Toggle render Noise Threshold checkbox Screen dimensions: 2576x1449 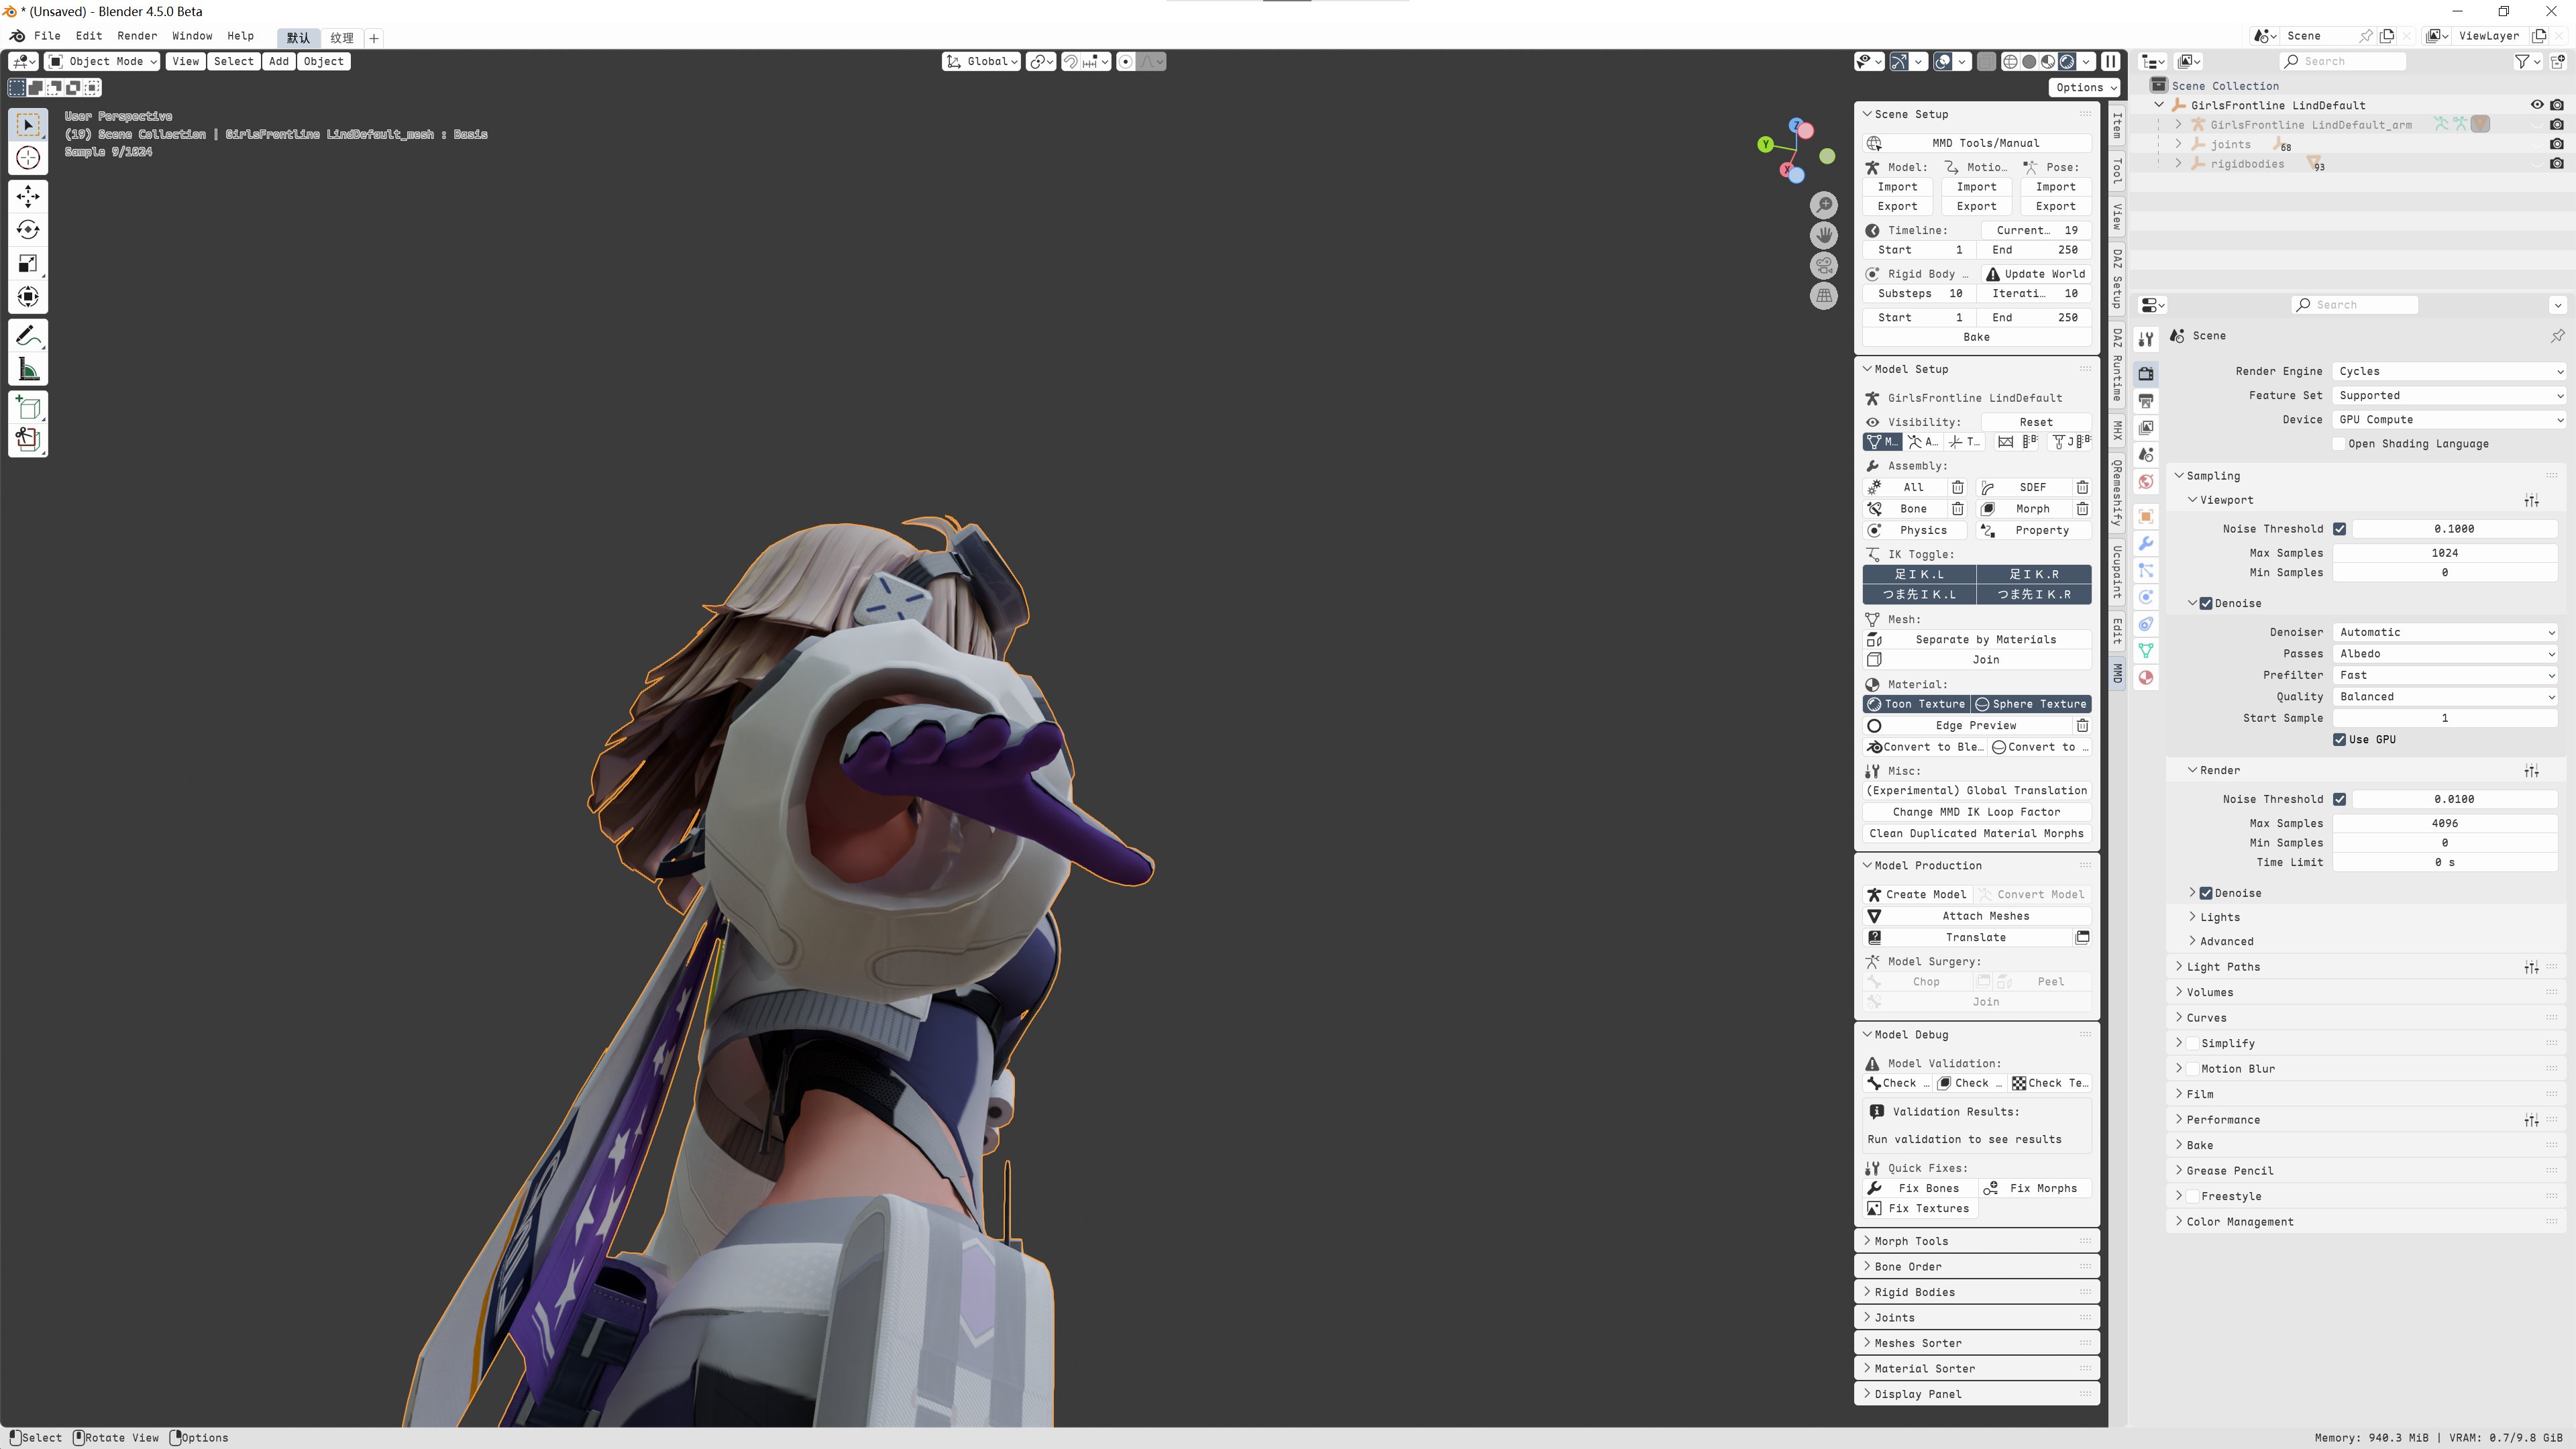pos(2340,799)
